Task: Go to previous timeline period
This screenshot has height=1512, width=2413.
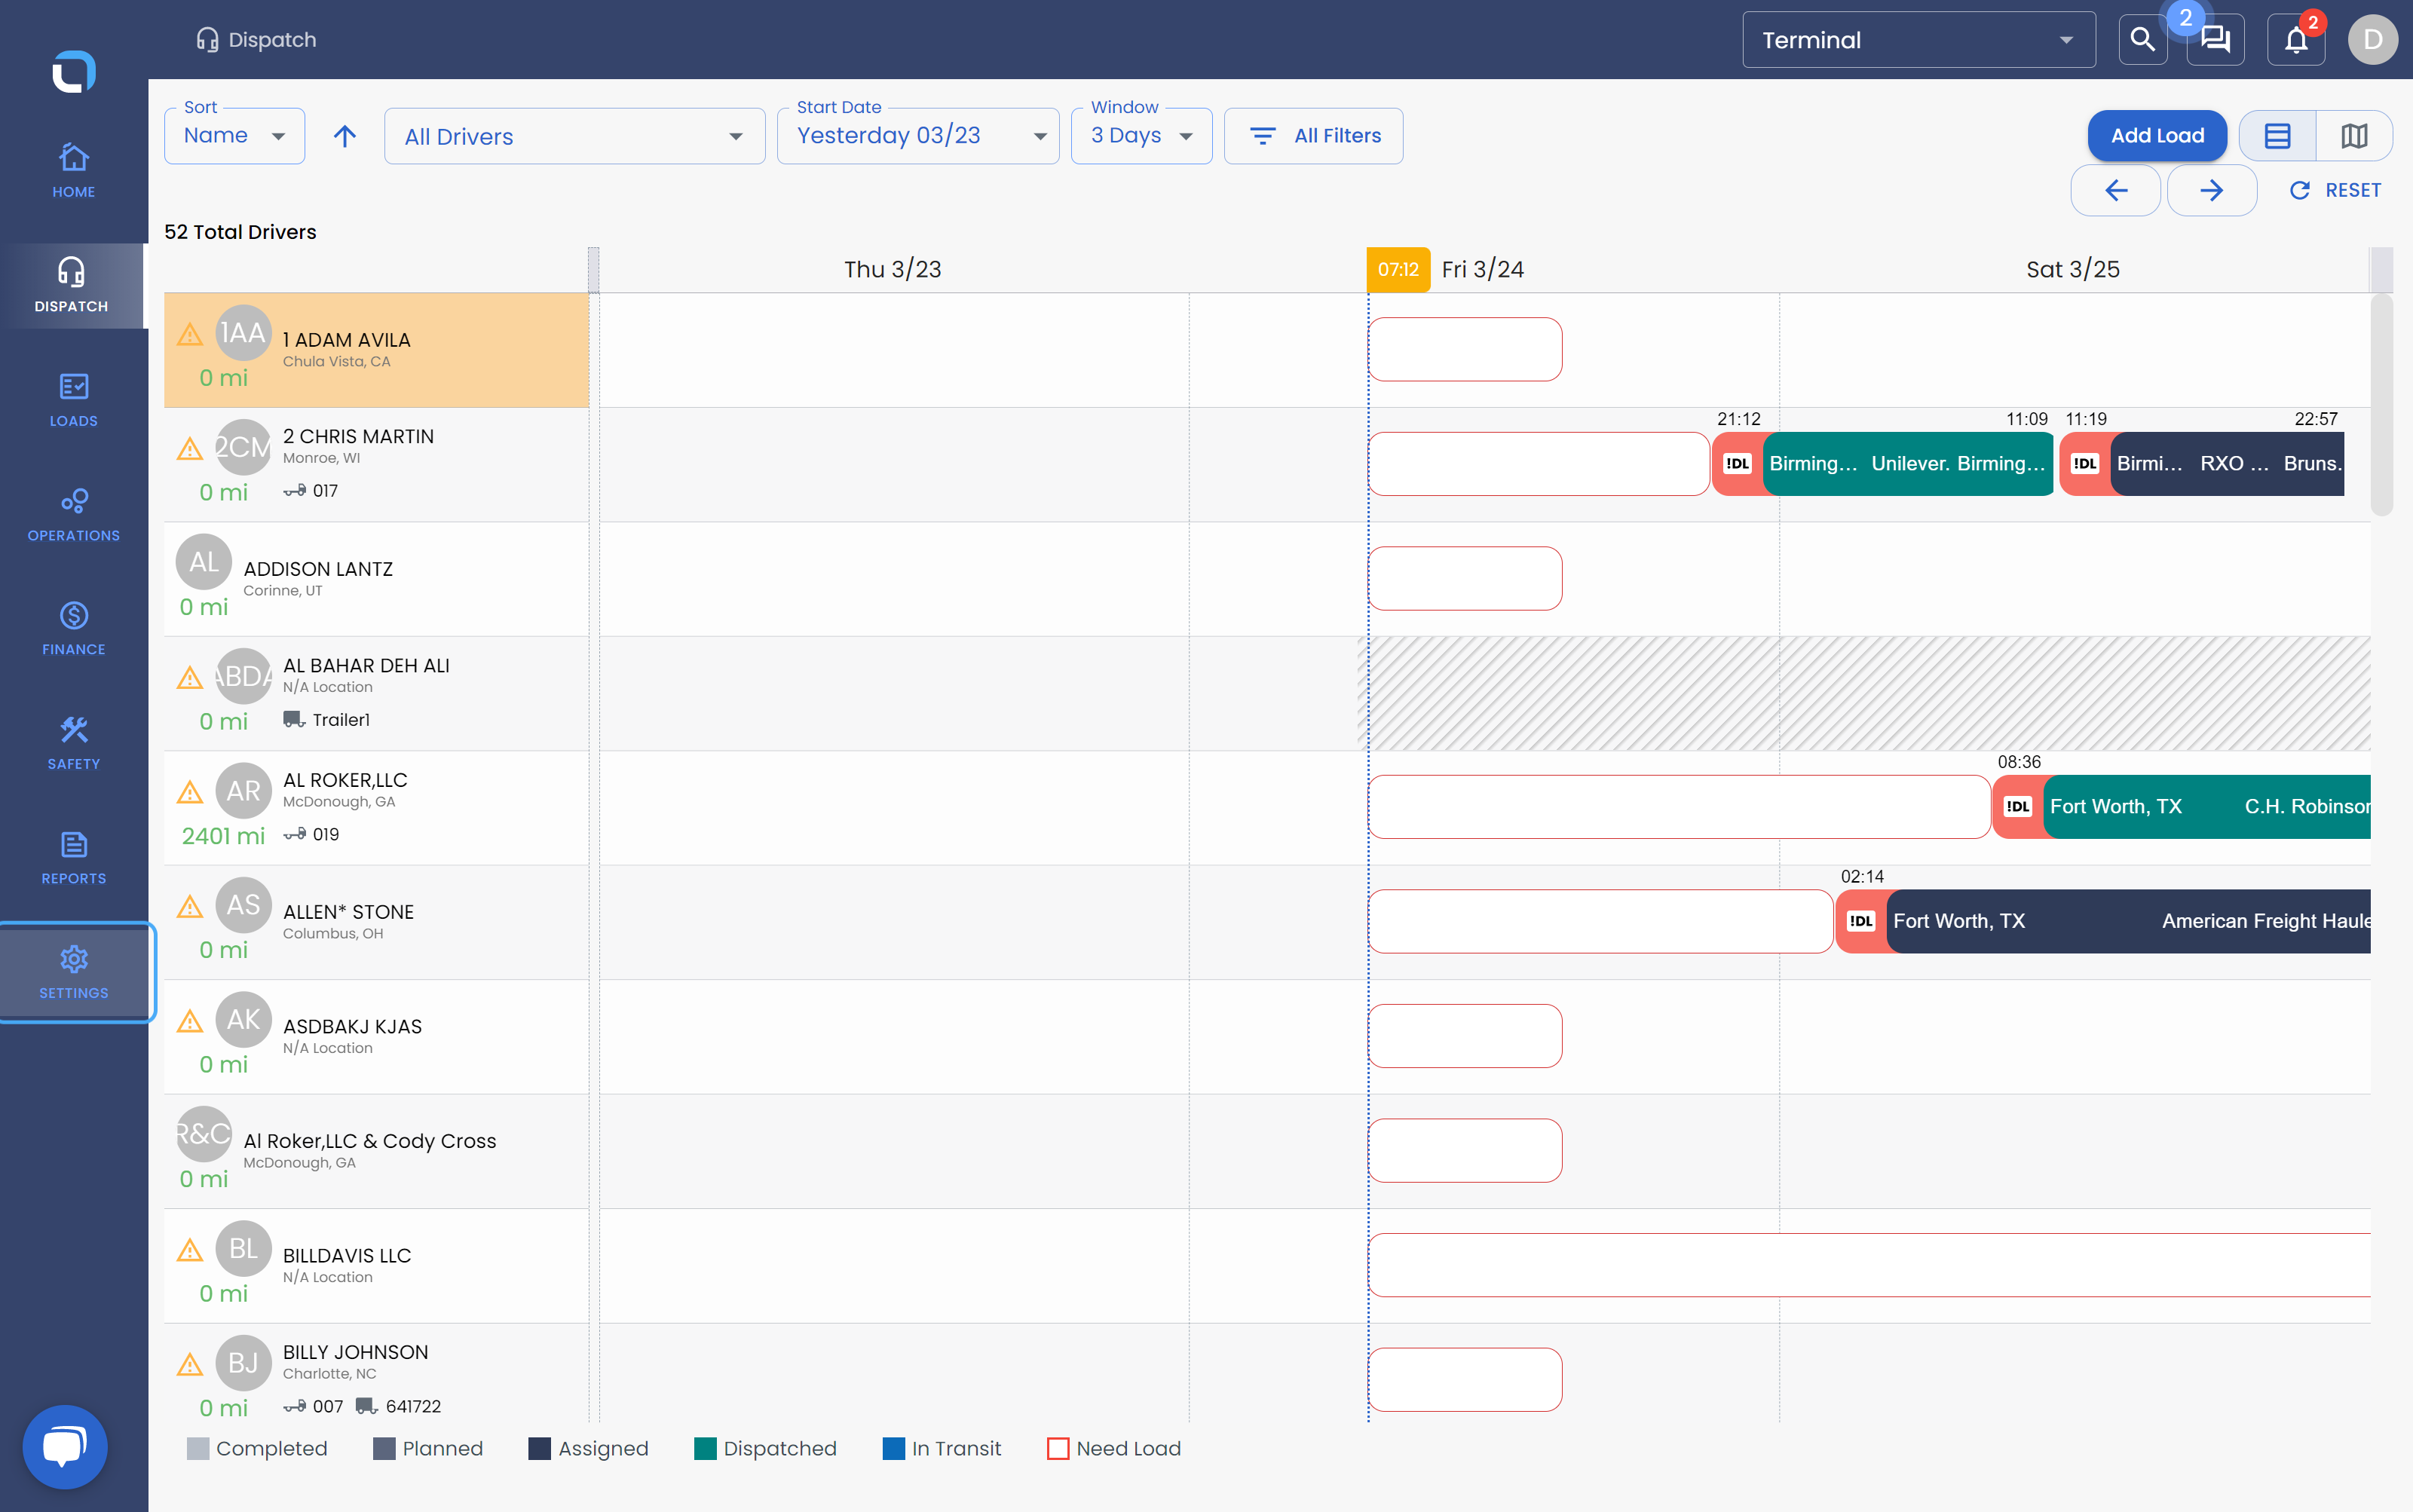Action: 2115,190
